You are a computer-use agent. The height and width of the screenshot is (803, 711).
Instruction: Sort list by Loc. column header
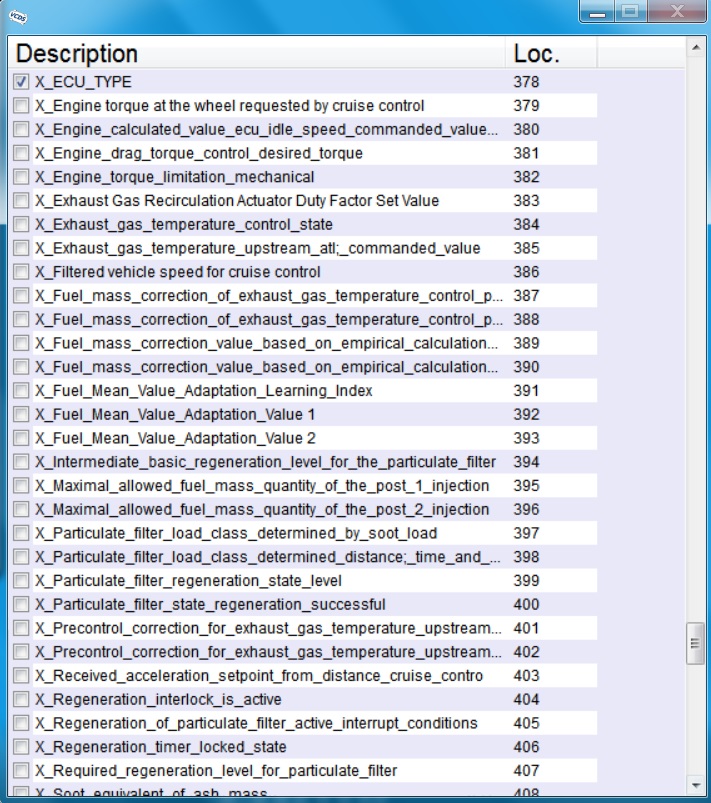click(552, 53)
